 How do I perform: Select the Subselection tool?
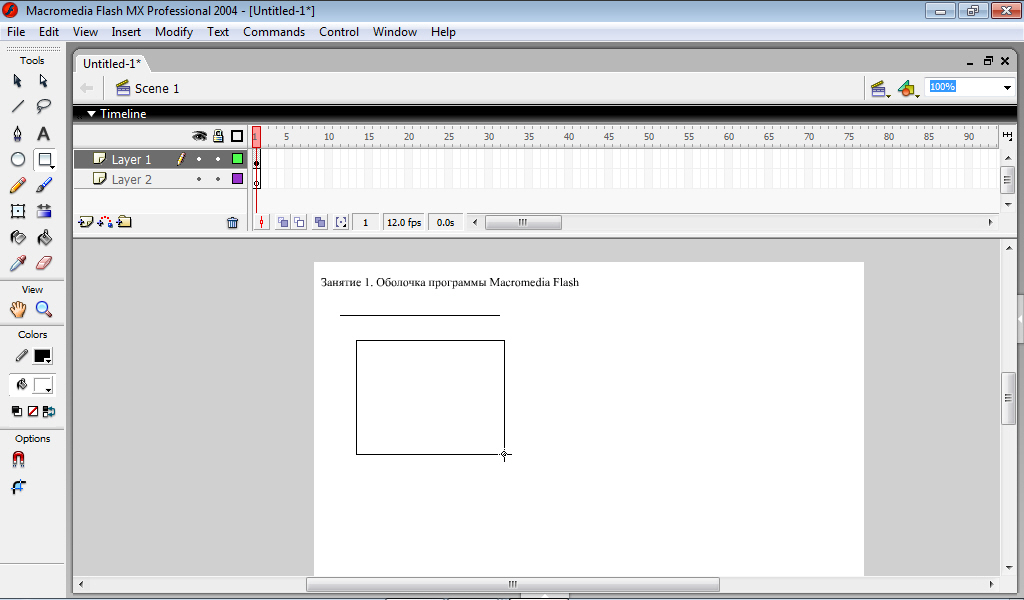pos(43,80)
